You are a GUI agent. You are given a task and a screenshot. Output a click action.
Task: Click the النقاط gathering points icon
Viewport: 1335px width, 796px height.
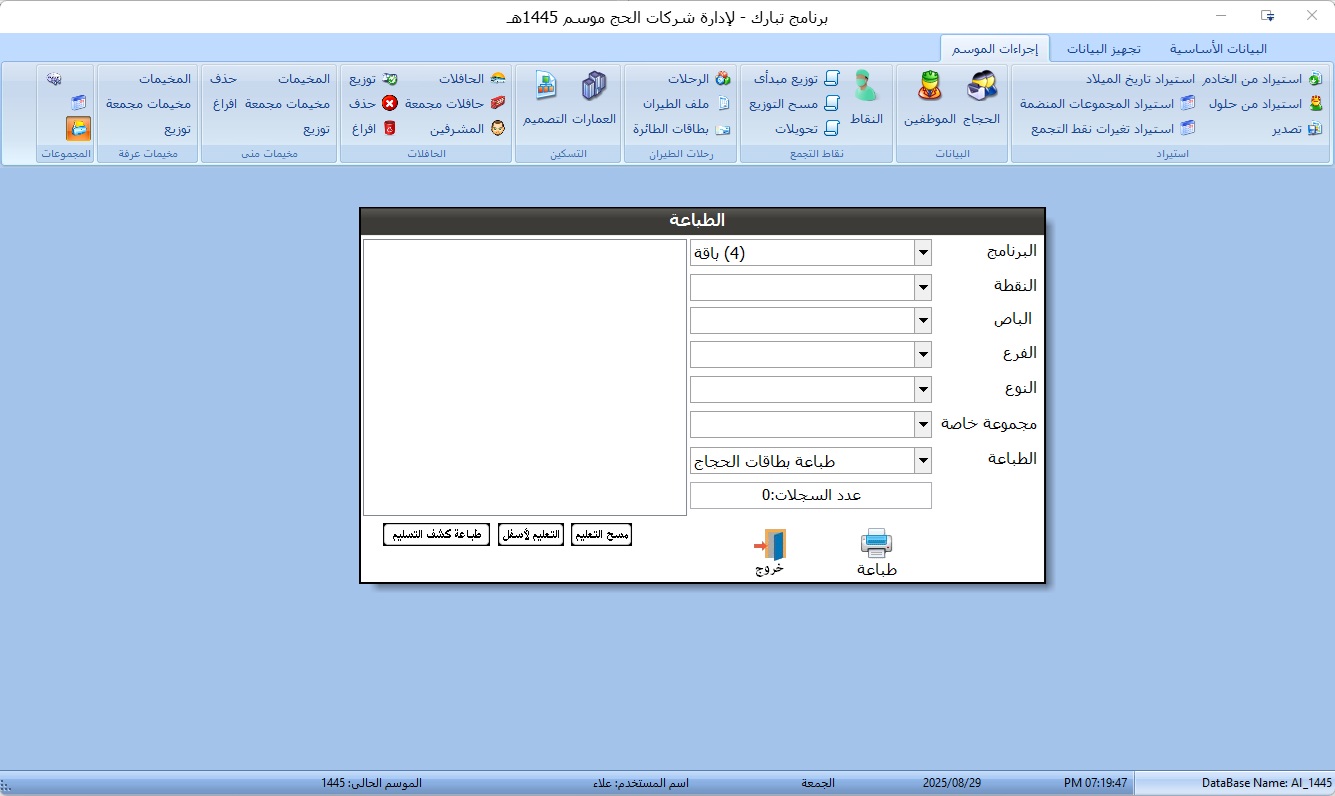coord(866,90)
